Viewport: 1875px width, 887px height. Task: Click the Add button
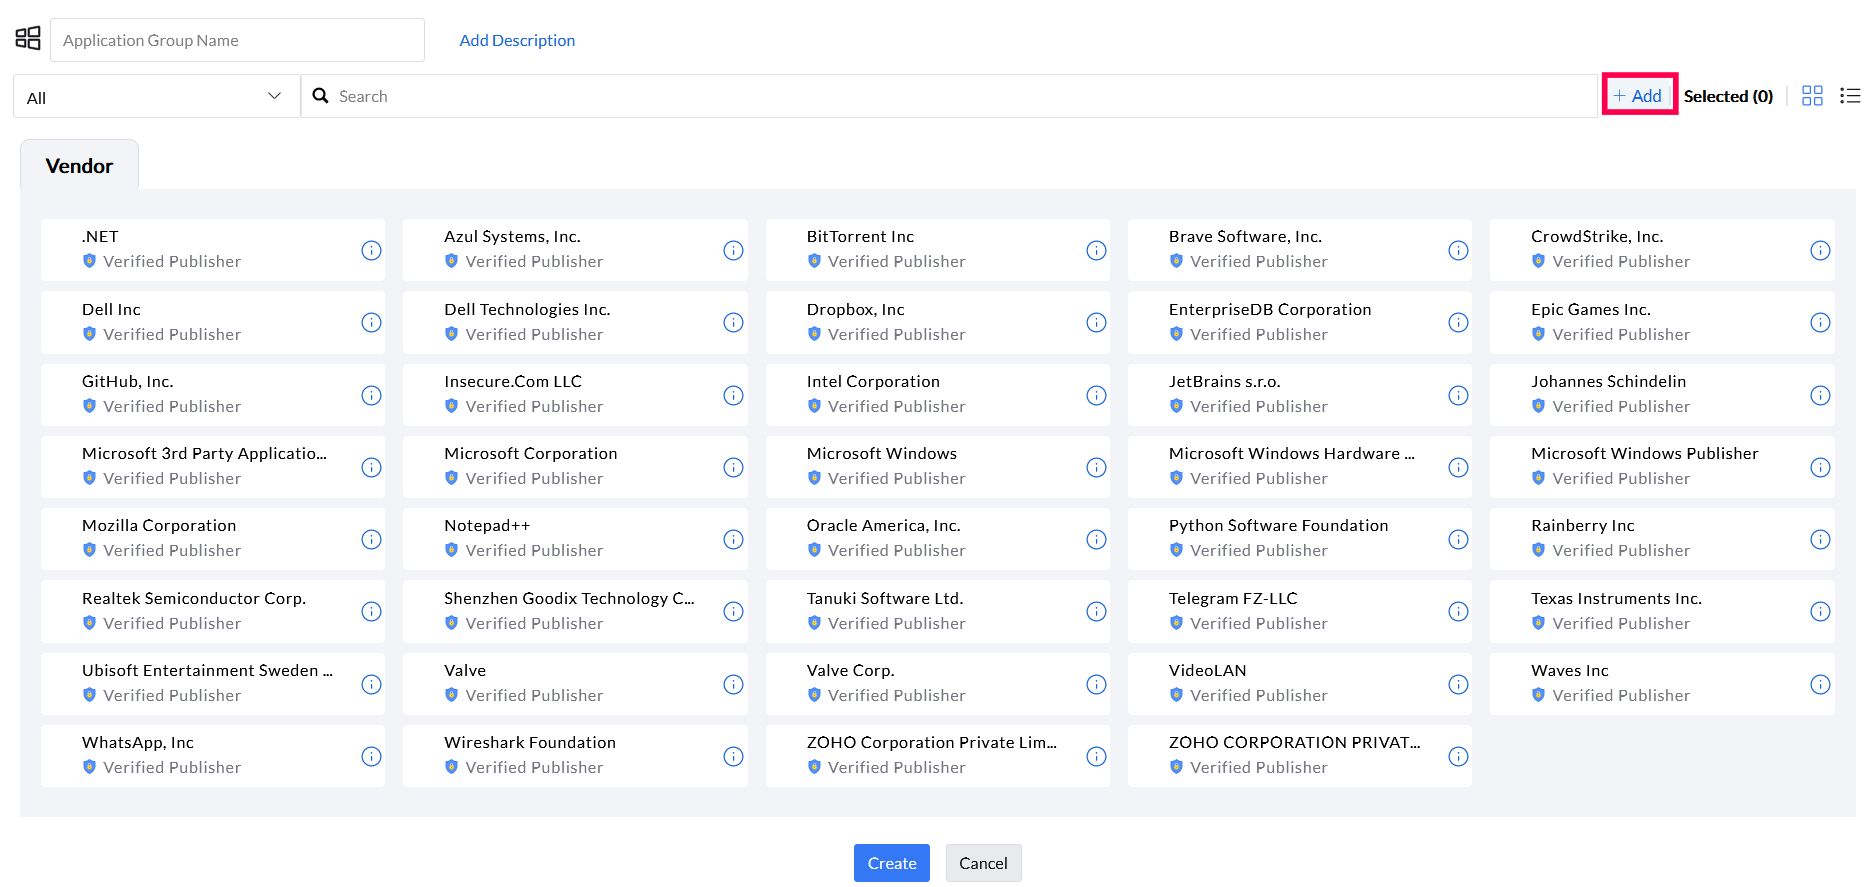(x=1638, y=95)
